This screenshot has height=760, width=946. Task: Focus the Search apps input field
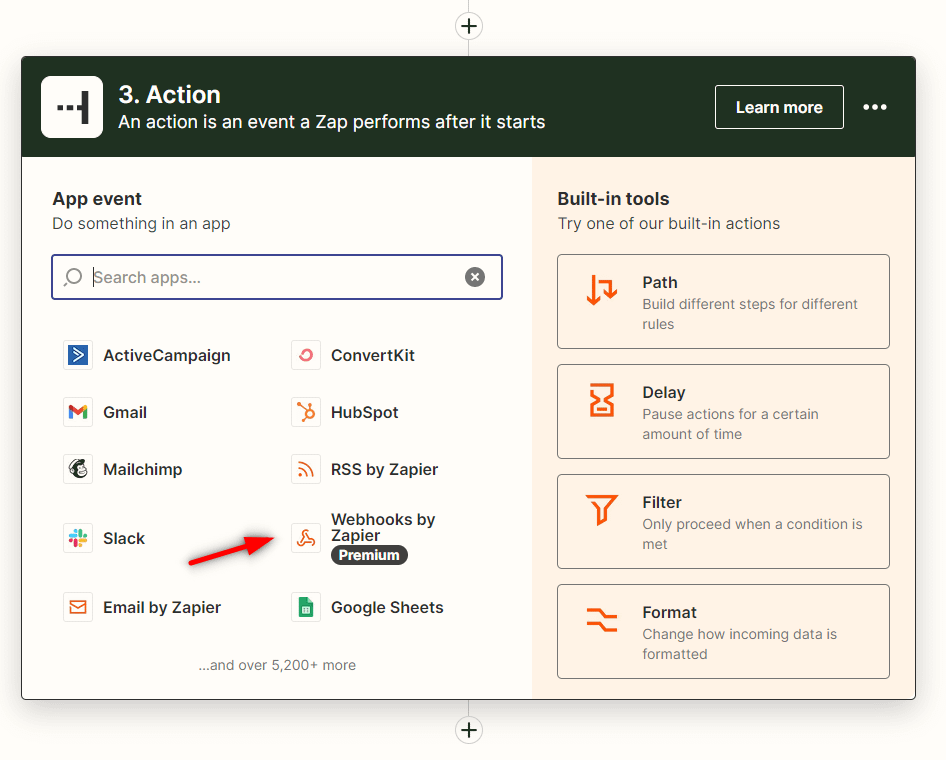point(277,277)
